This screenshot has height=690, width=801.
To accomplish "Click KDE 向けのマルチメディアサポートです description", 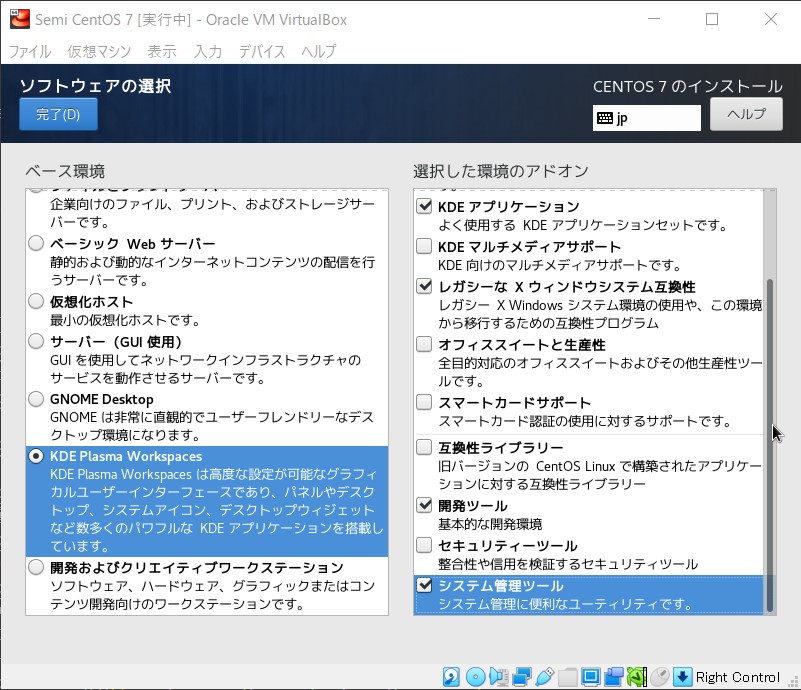I will 560,265.
